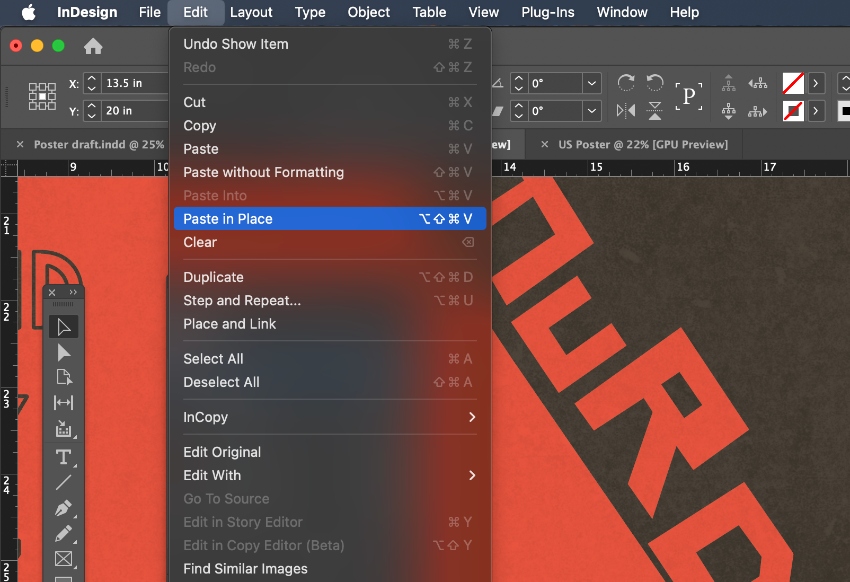Click the Home icon
The image size is (850, 582).
pos(93,46)
